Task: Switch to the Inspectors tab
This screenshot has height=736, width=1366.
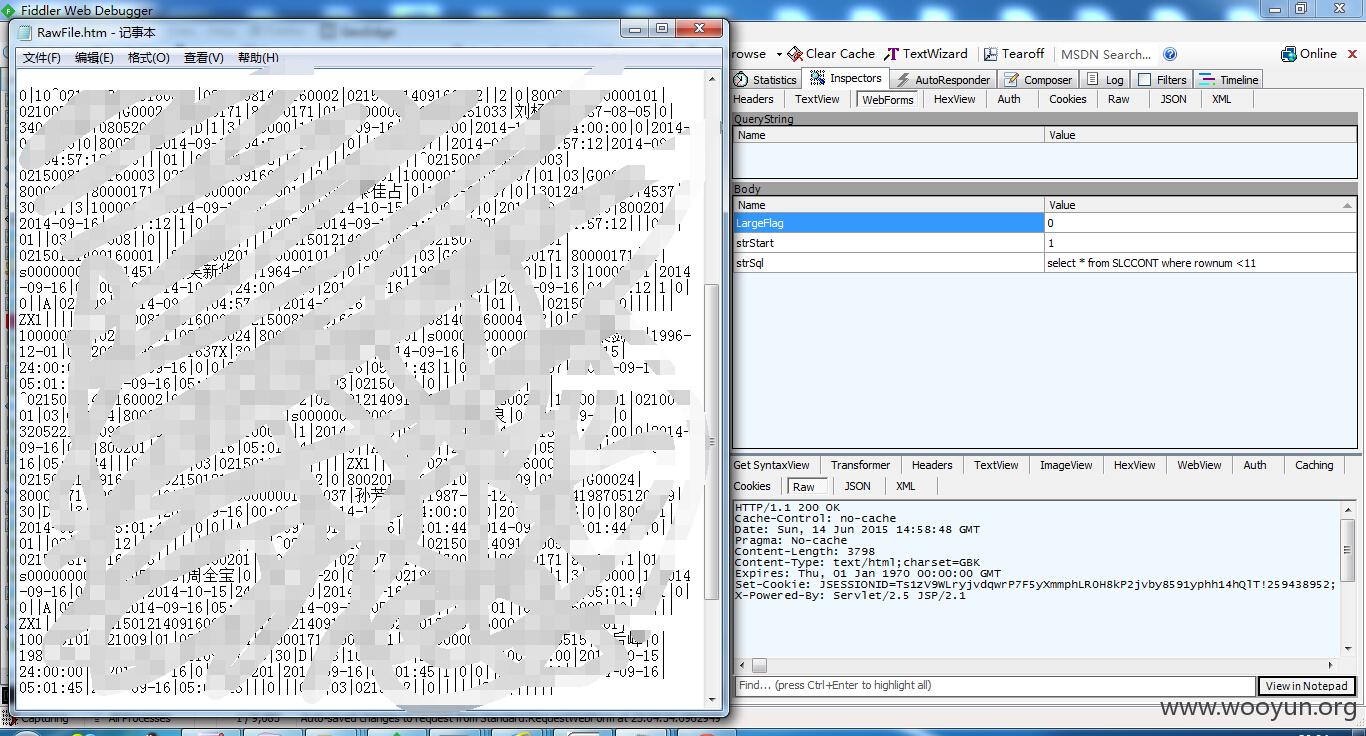Action: pyautogui.click(x=846, y=79)
